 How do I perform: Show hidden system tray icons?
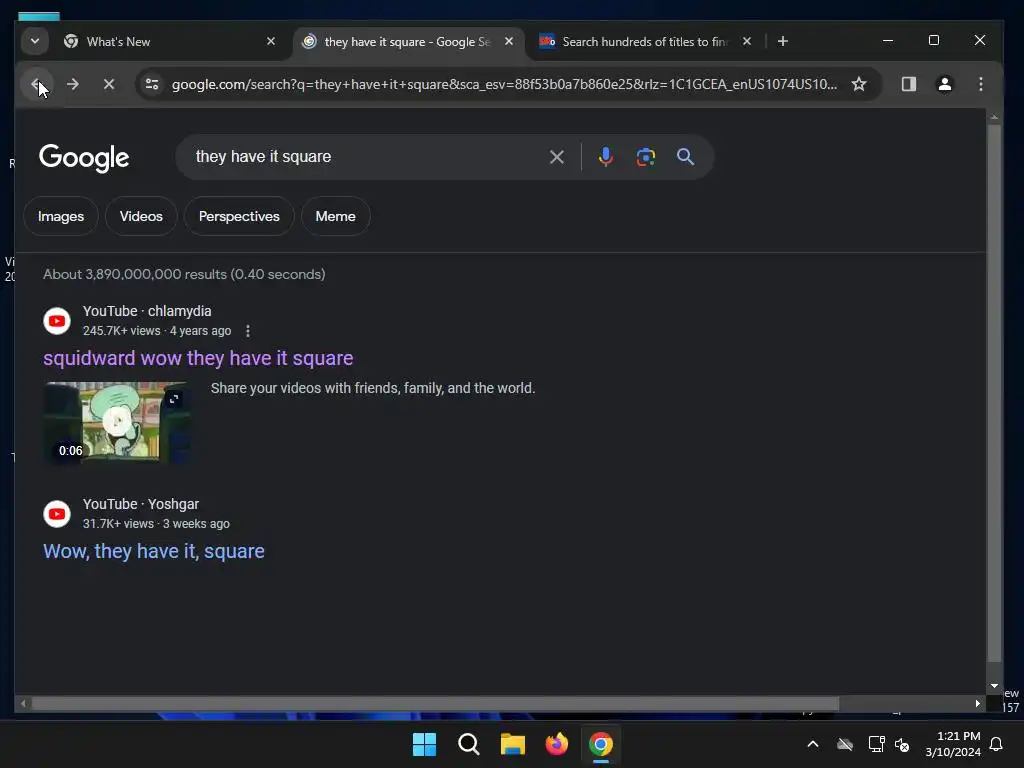813,744
